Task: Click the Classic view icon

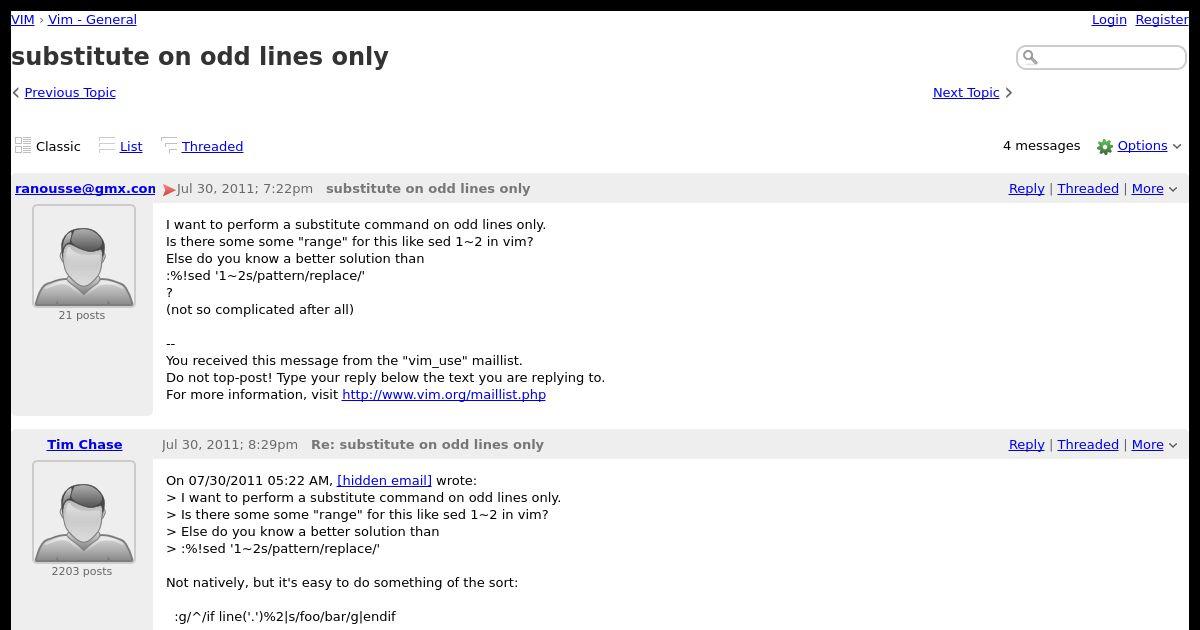Action: coord(23,146)
